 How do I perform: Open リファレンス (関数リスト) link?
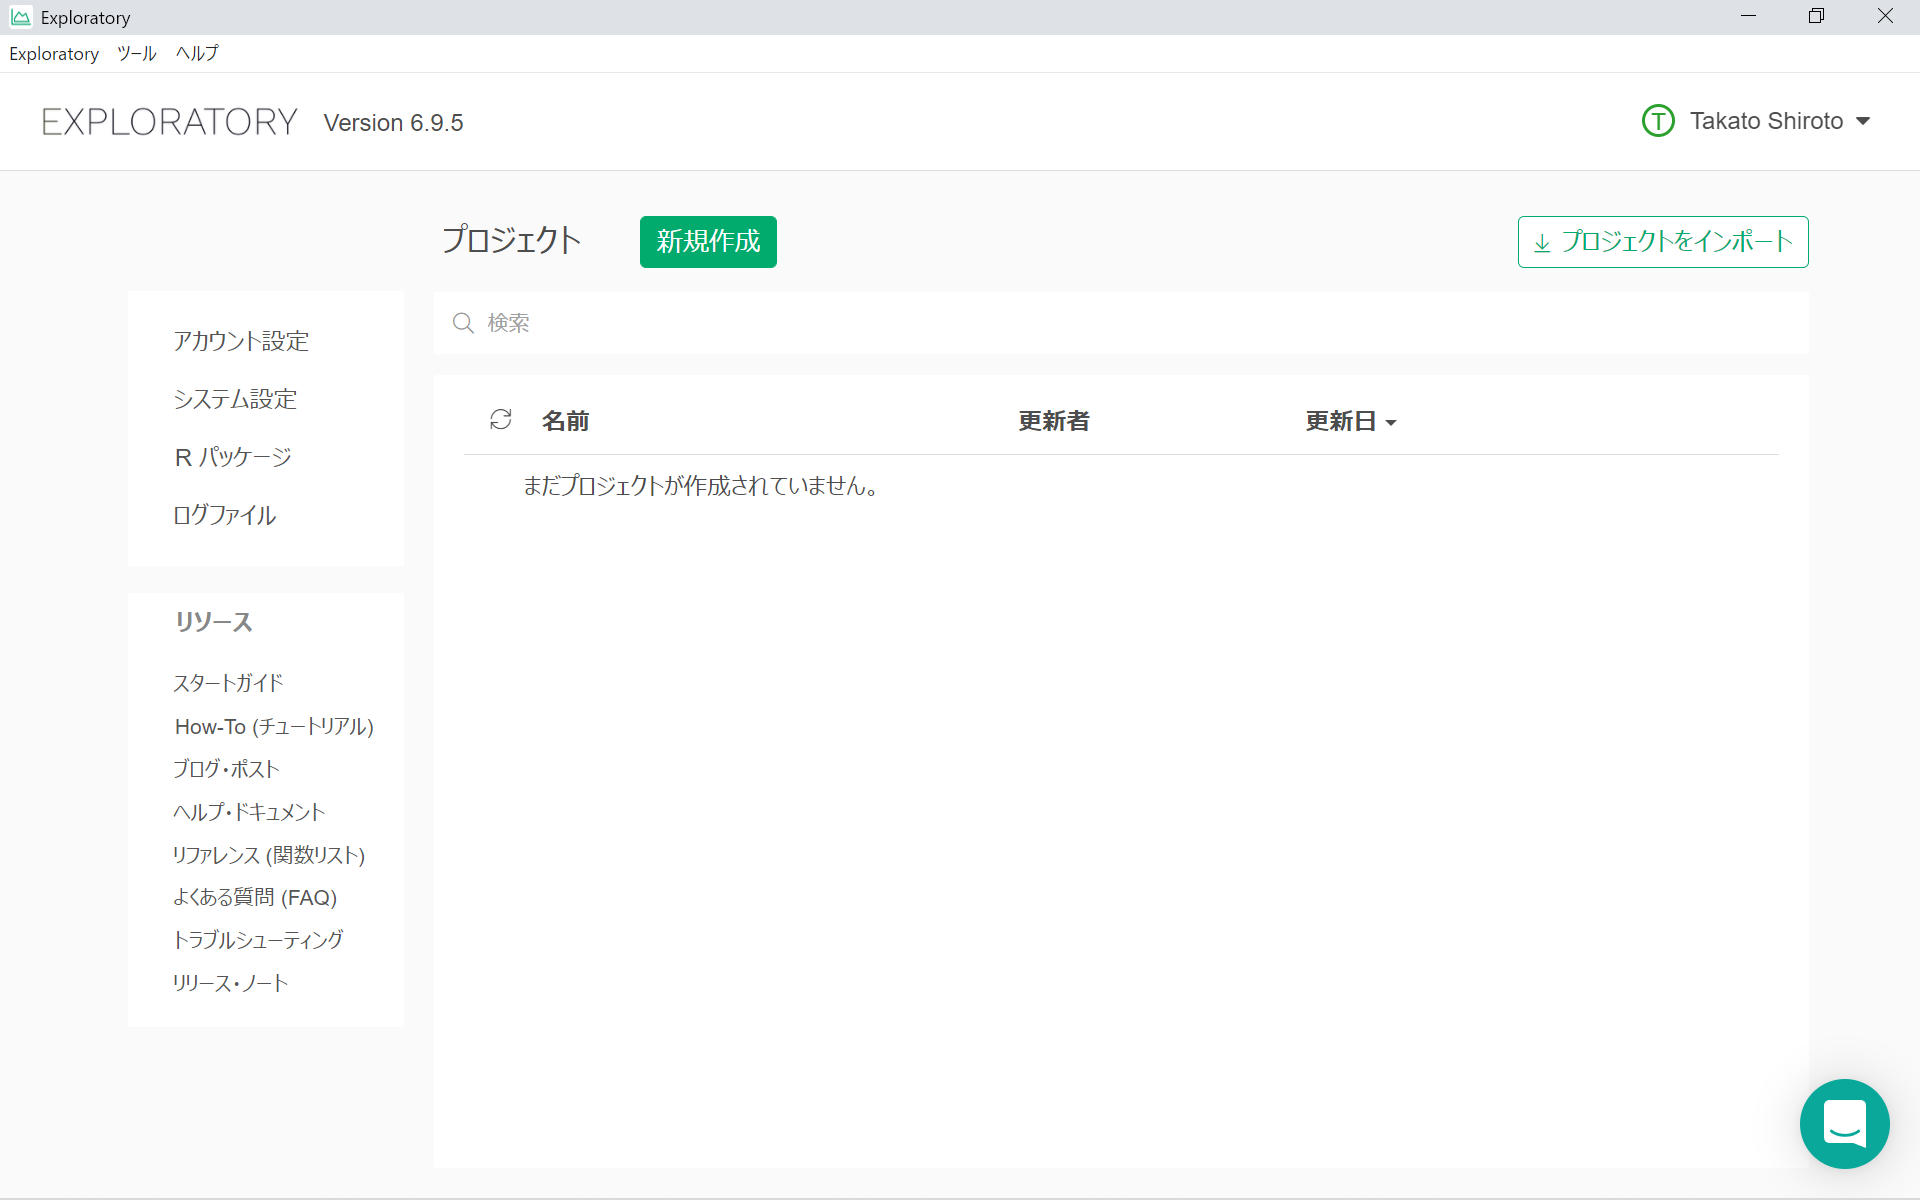point(269,855)
